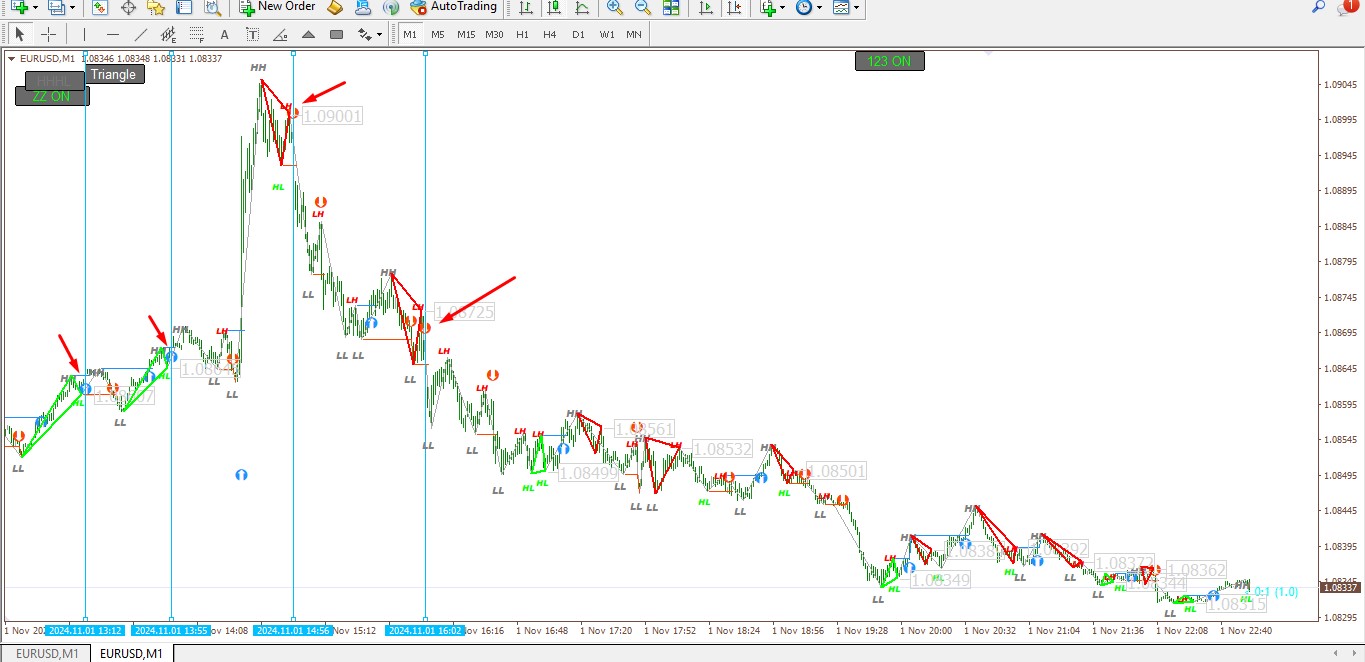The image size is (1365, 662).
Task: Click the 2024.11.01 13:55 time marker
Action: (172, 631)
